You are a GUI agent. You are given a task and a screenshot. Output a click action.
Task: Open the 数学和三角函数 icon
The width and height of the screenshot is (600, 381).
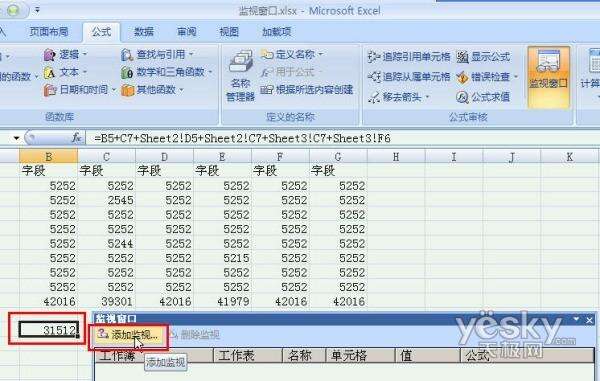click(x=127, y=72)
